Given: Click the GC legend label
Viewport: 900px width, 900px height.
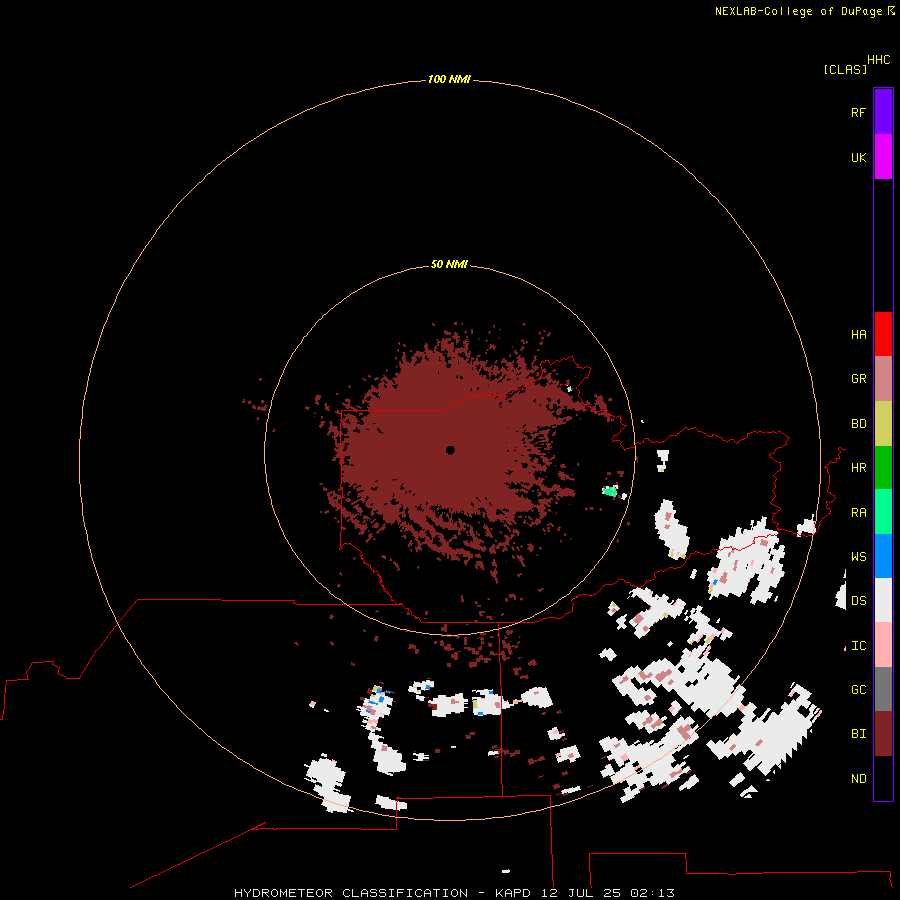Looking at the screenshot, I should 858,690.
